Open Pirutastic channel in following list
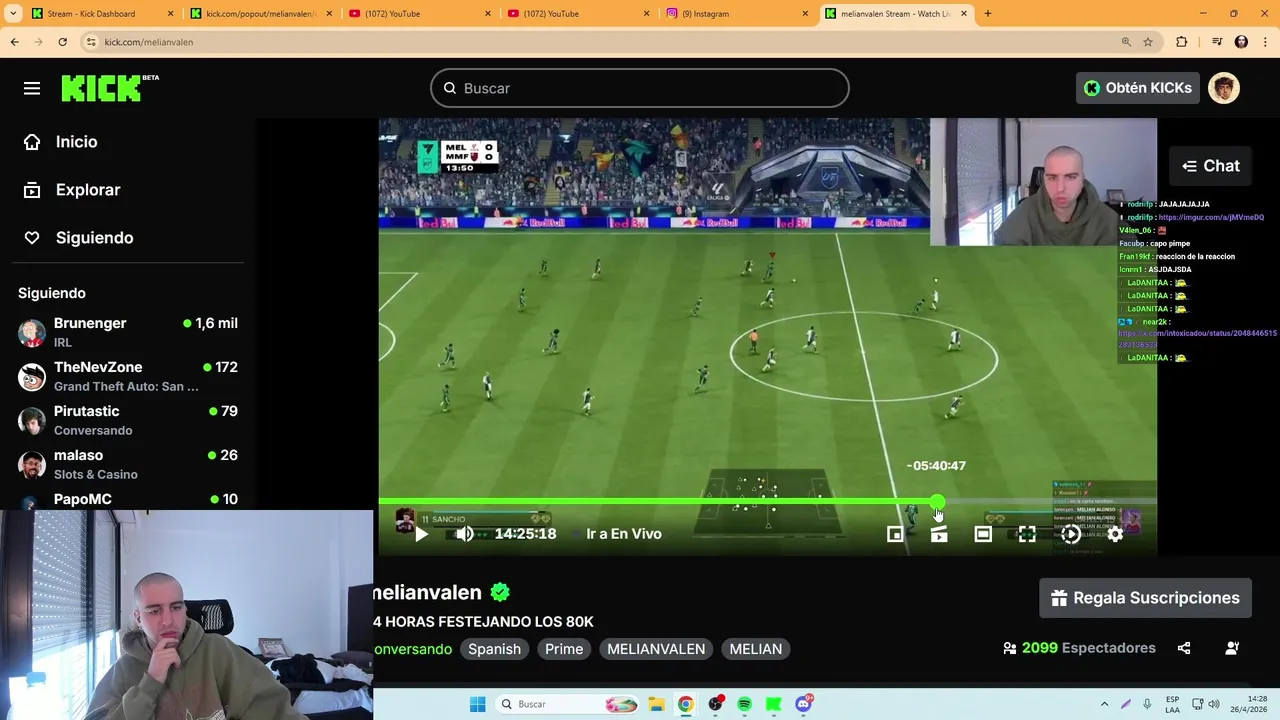 128,420
